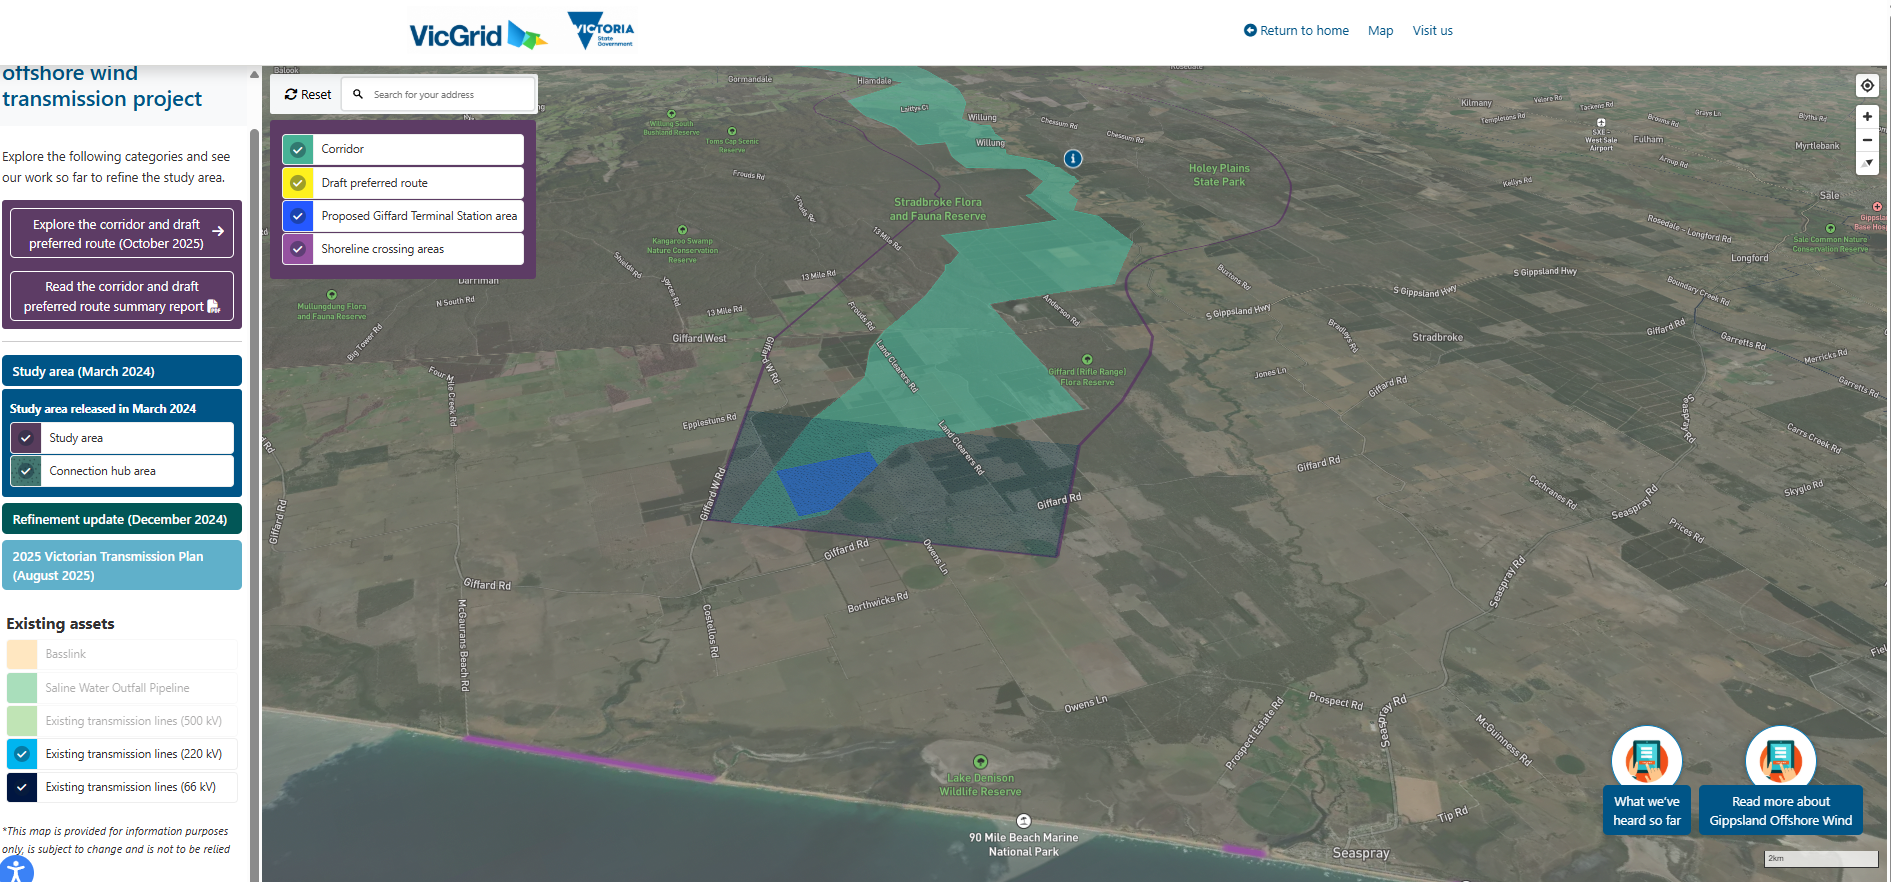Viewport: 1891px width, 882px height.
Task: Enable the Basslink asset layer
Action: point(22,654)
